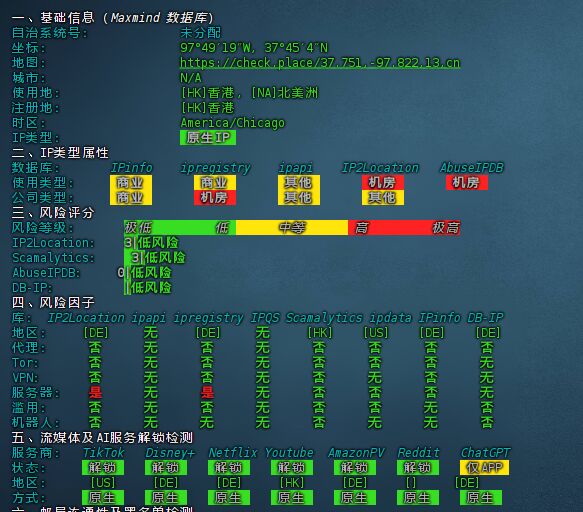This screenshot has height=512, width=583.
Task: Click the 原生 badge under Reddit
Action: point(418,498)
